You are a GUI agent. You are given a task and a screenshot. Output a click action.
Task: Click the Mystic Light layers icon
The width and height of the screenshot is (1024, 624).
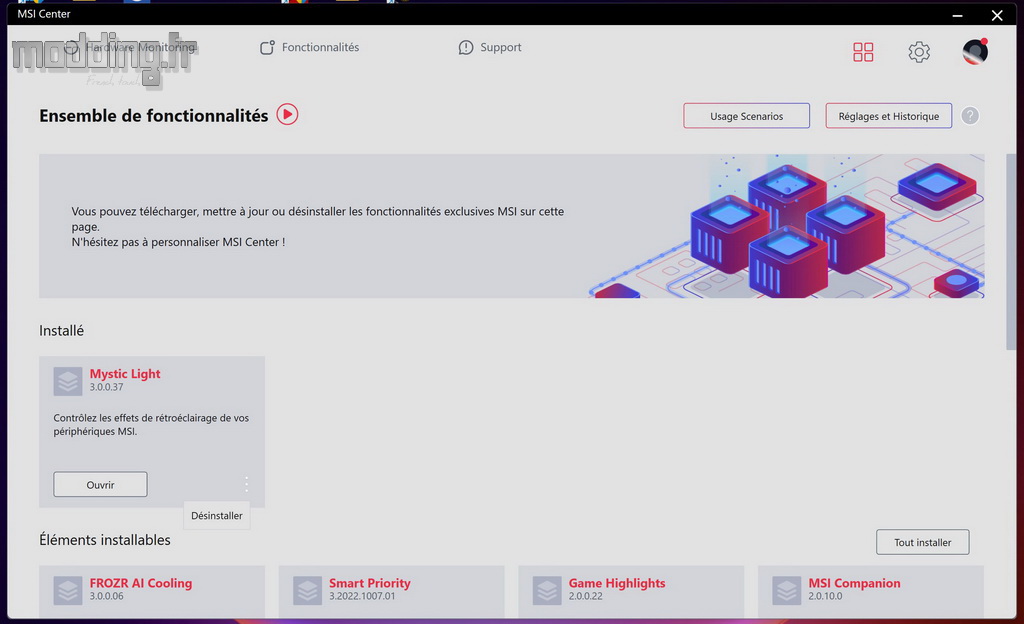tap(68, 381)
